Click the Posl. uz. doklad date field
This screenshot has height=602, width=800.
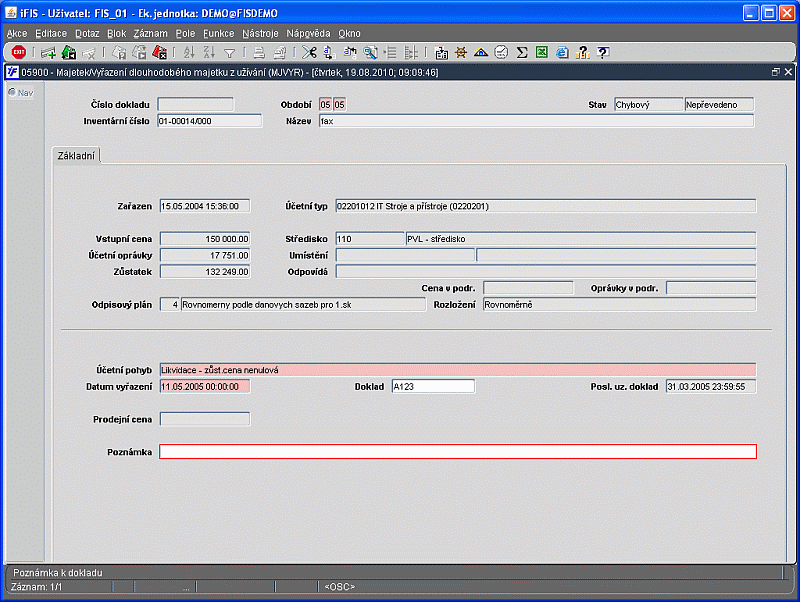[x=711, y=386]
